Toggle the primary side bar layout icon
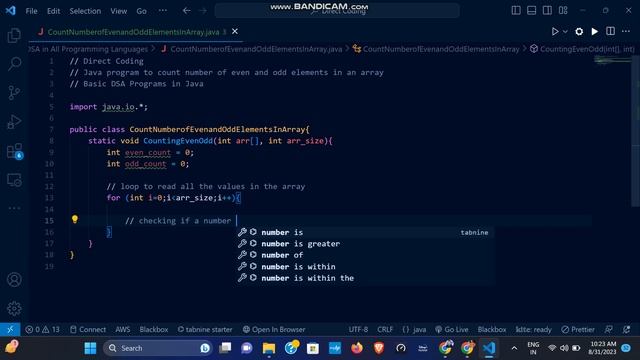Screen dimensions: 640x360 516,11
